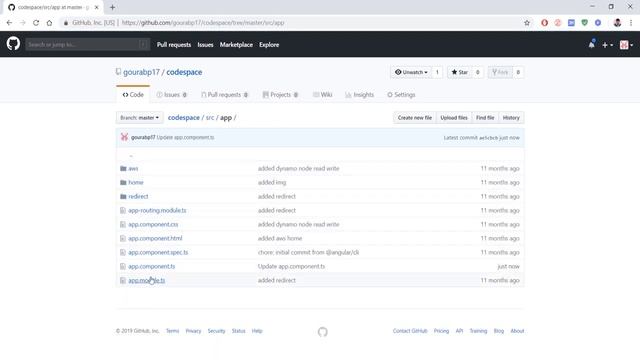640x360 pixels.
Task: Open Chrome profile avatar
Action: click(617, 23)
